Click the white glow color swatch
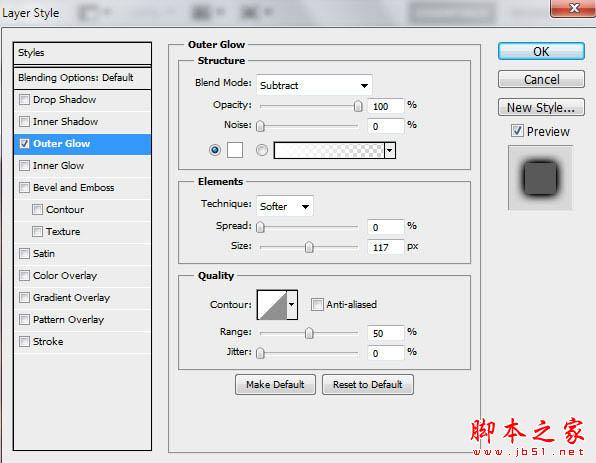Image resolution: width=596 pixels, height=463 pixels. tap(235, 150)
